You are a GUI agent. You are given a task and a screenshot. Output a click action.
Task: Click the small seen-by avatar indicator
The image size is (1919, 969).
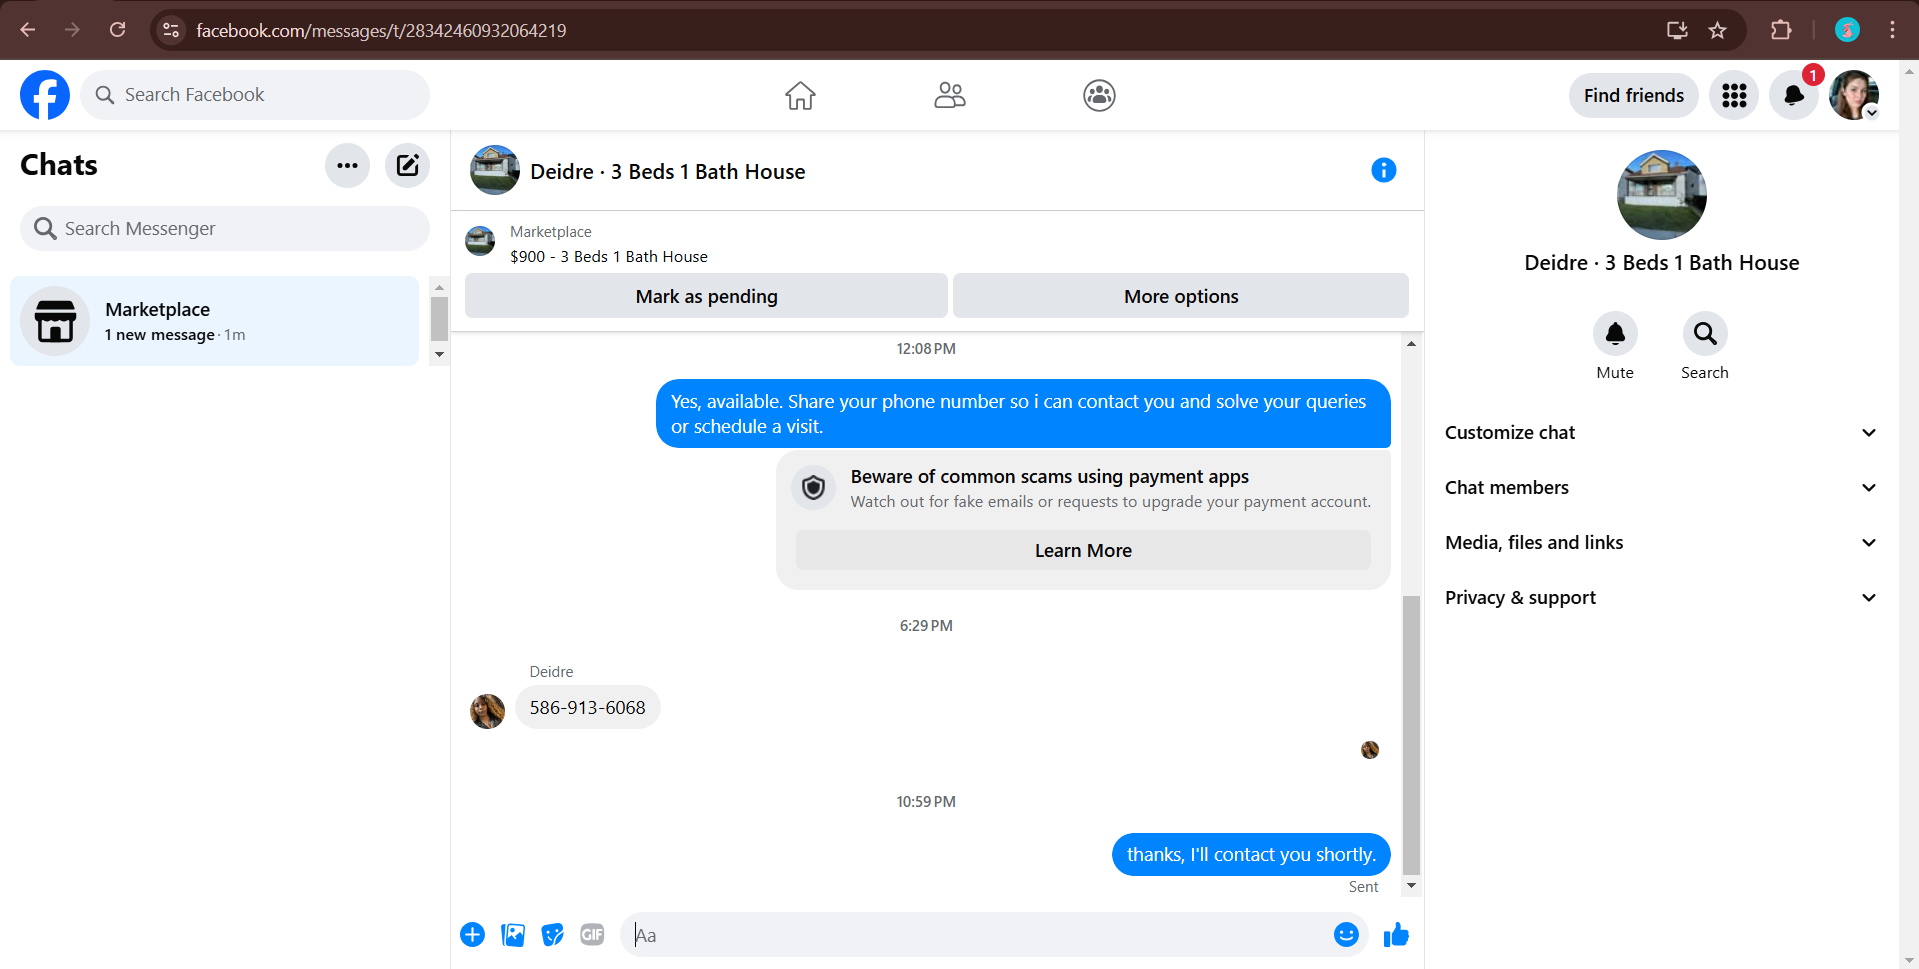pos(1370,750)
